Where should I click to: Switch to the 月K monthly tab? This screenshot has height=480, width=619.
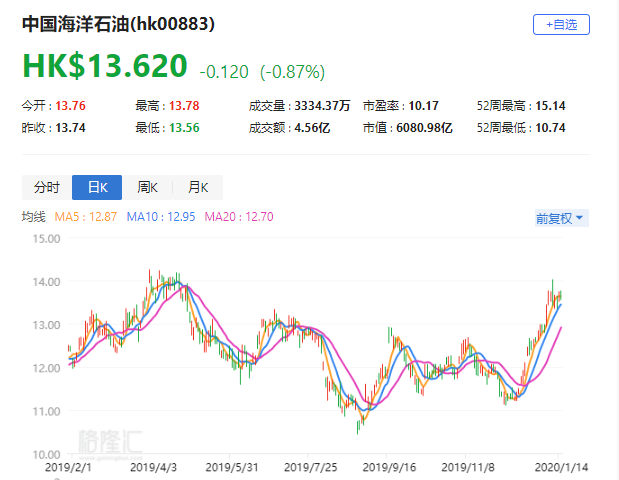click(197, 187)
